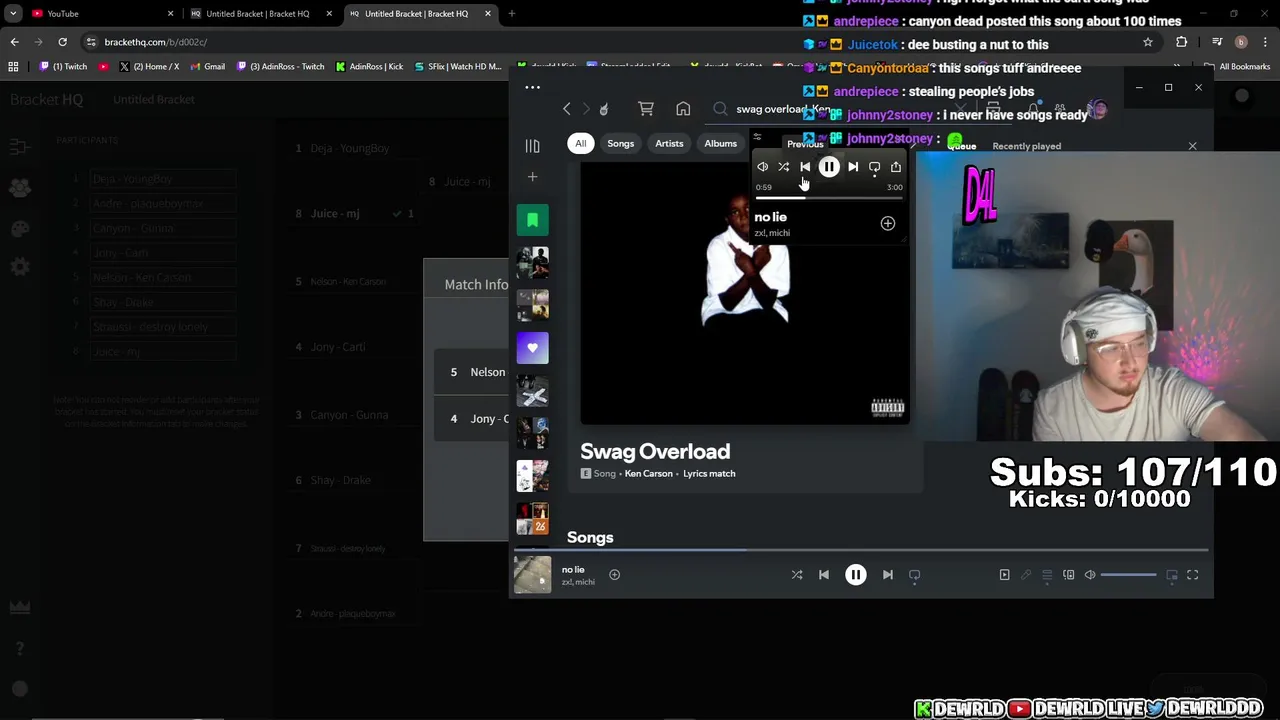This screenshot has height=720, width=1280.
Task: Open the Chrome tab search dropdown
Action: tap(13, 14)
